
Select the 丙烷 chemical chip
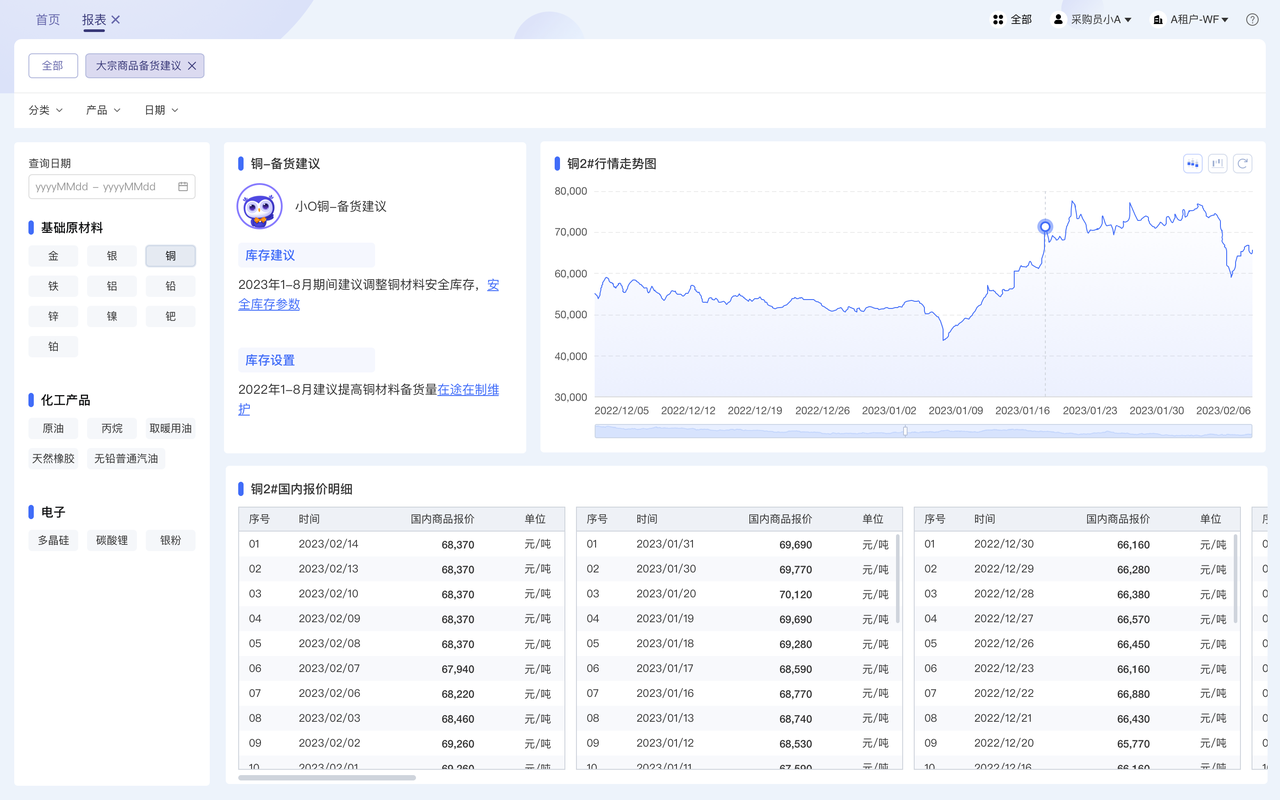(112, 428)
